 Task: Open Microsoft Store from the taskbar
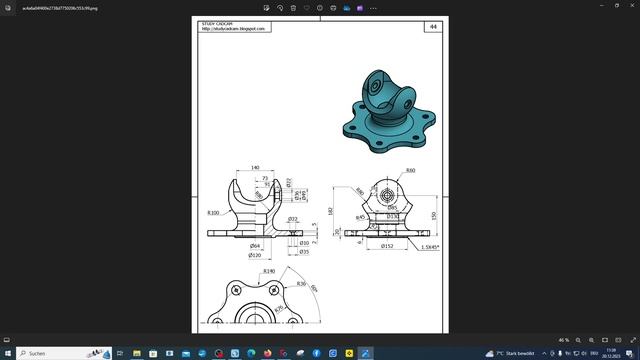coord(153,353)
